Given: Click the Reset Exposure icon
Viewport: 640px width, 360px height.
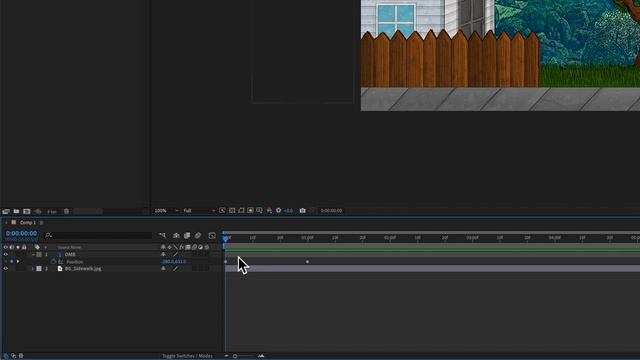Looking at the screenshot, I should 278,211.
